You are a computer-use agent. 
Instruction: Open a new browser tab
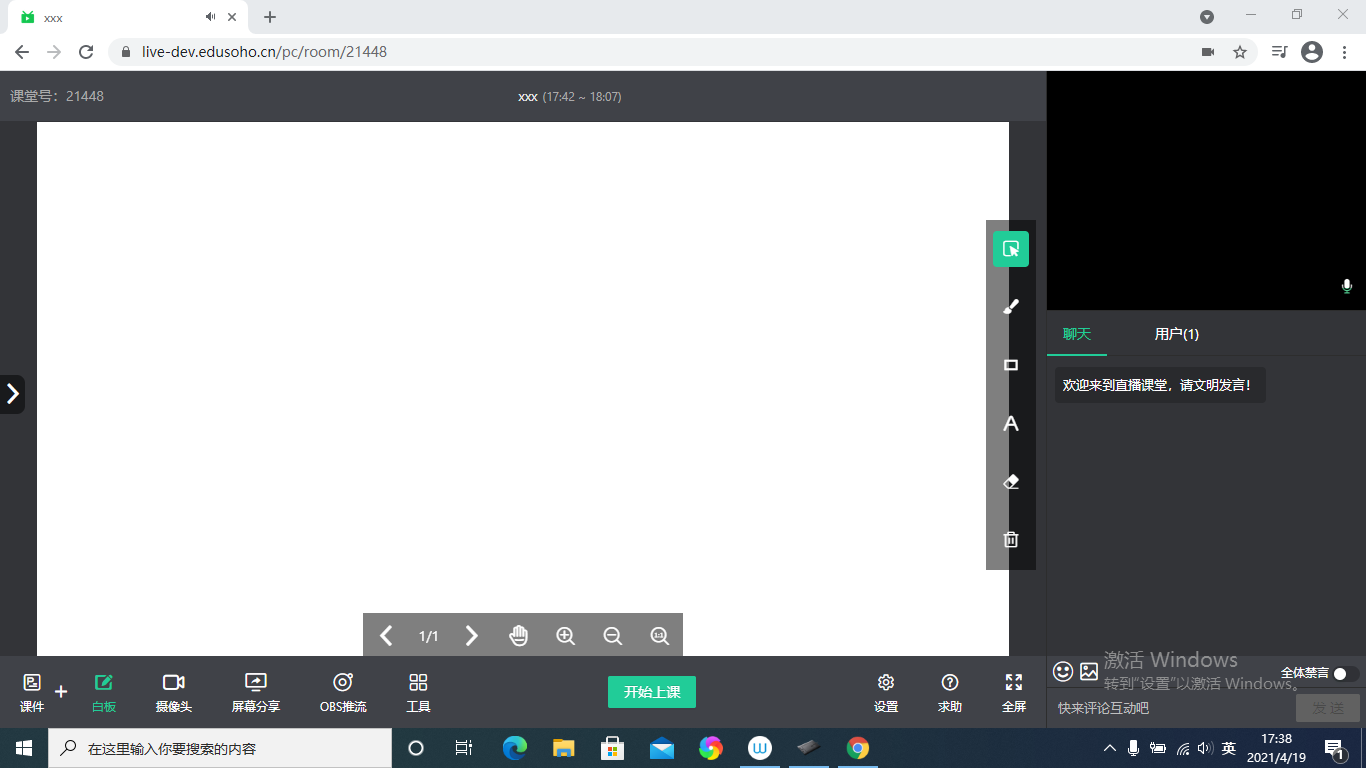coord(270,17)
